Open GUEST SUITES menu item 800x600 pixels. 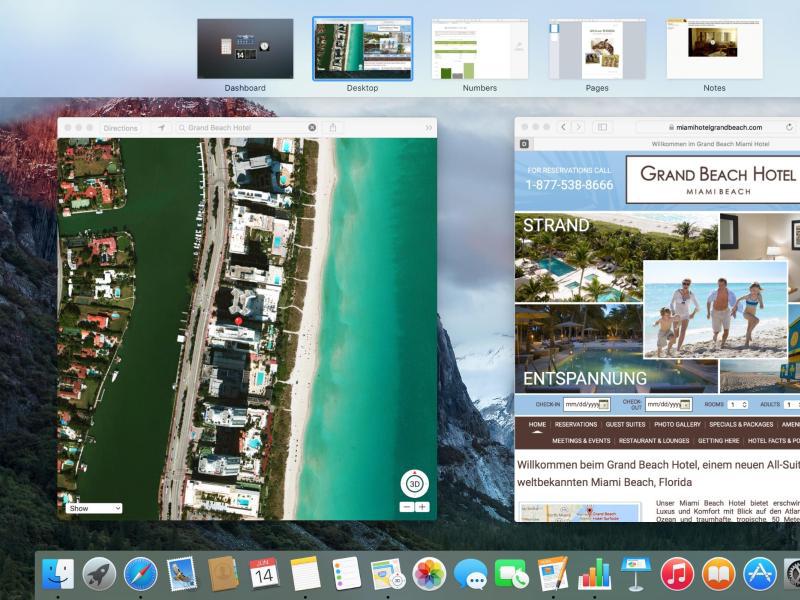point(626,424)
